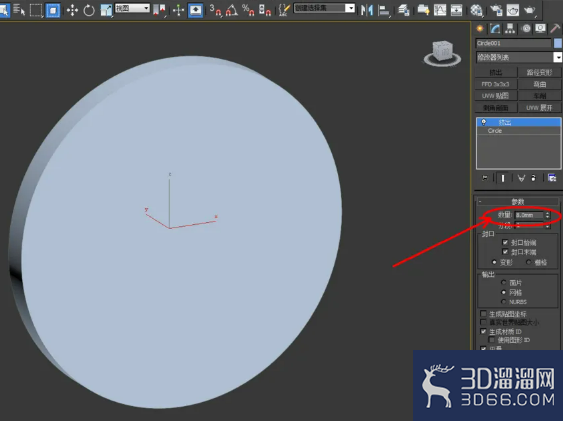
Task: Switch to the Hierarchy panel tab
Action: [x=510, y=29]
